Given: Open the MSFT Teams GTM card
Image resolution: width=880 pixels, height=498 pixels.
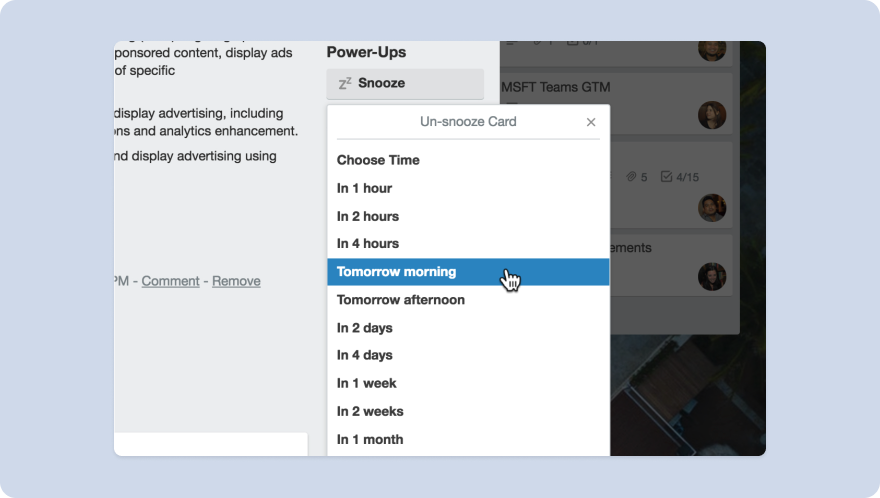Looking at the screenshot, I should coord(556,87).
